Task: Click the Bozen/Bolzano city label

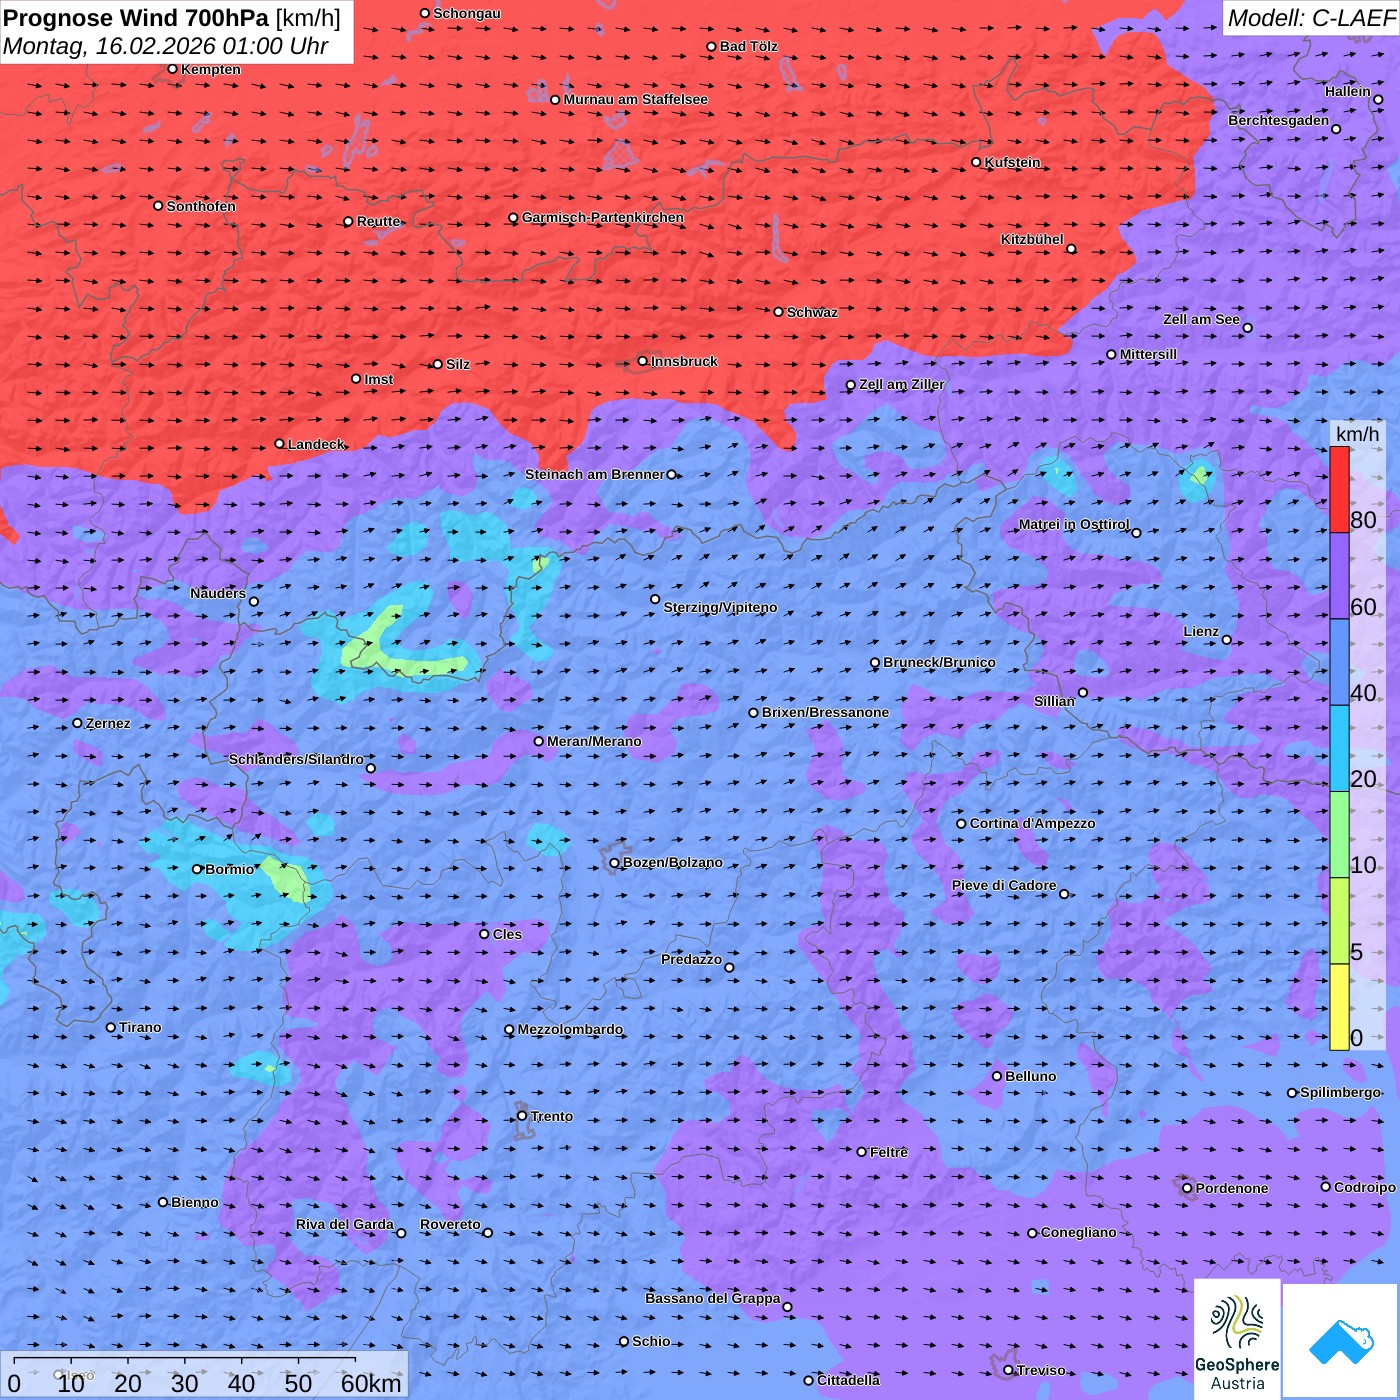Action: [x=672, y=862]
